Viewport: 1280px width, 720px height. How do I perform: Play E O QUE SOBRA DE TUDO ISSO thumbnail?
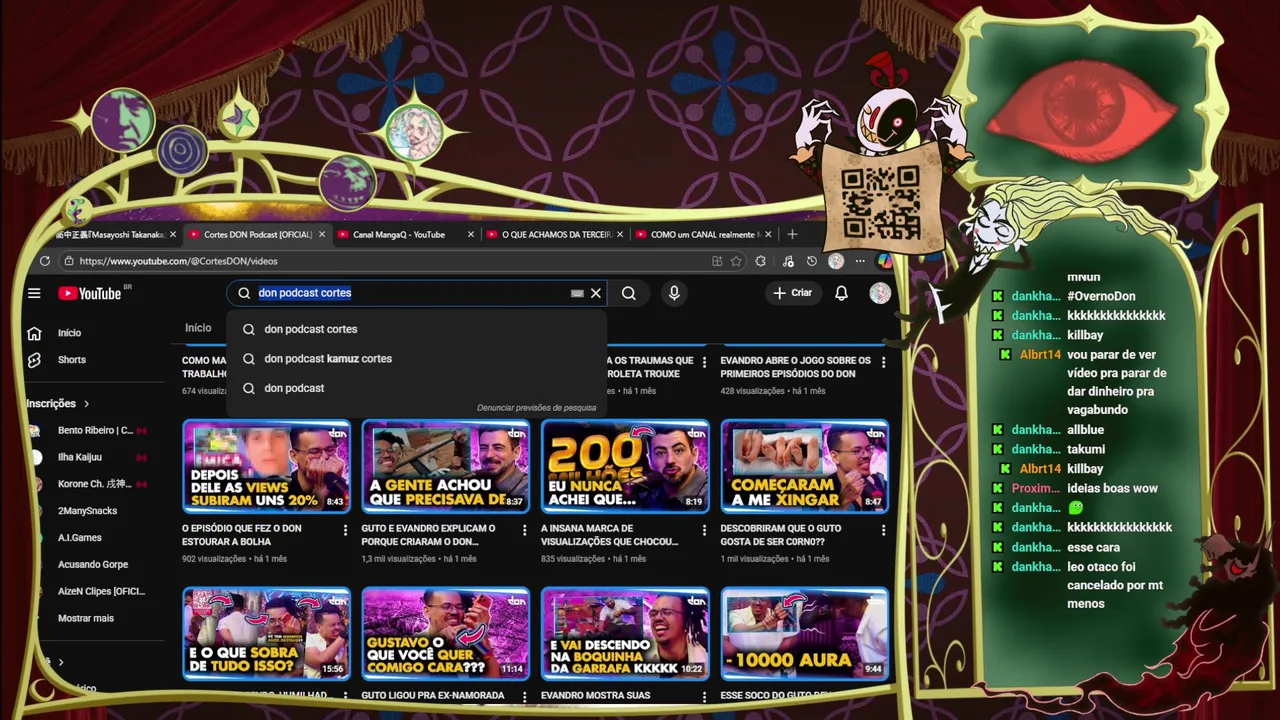(x=266, y=633)
